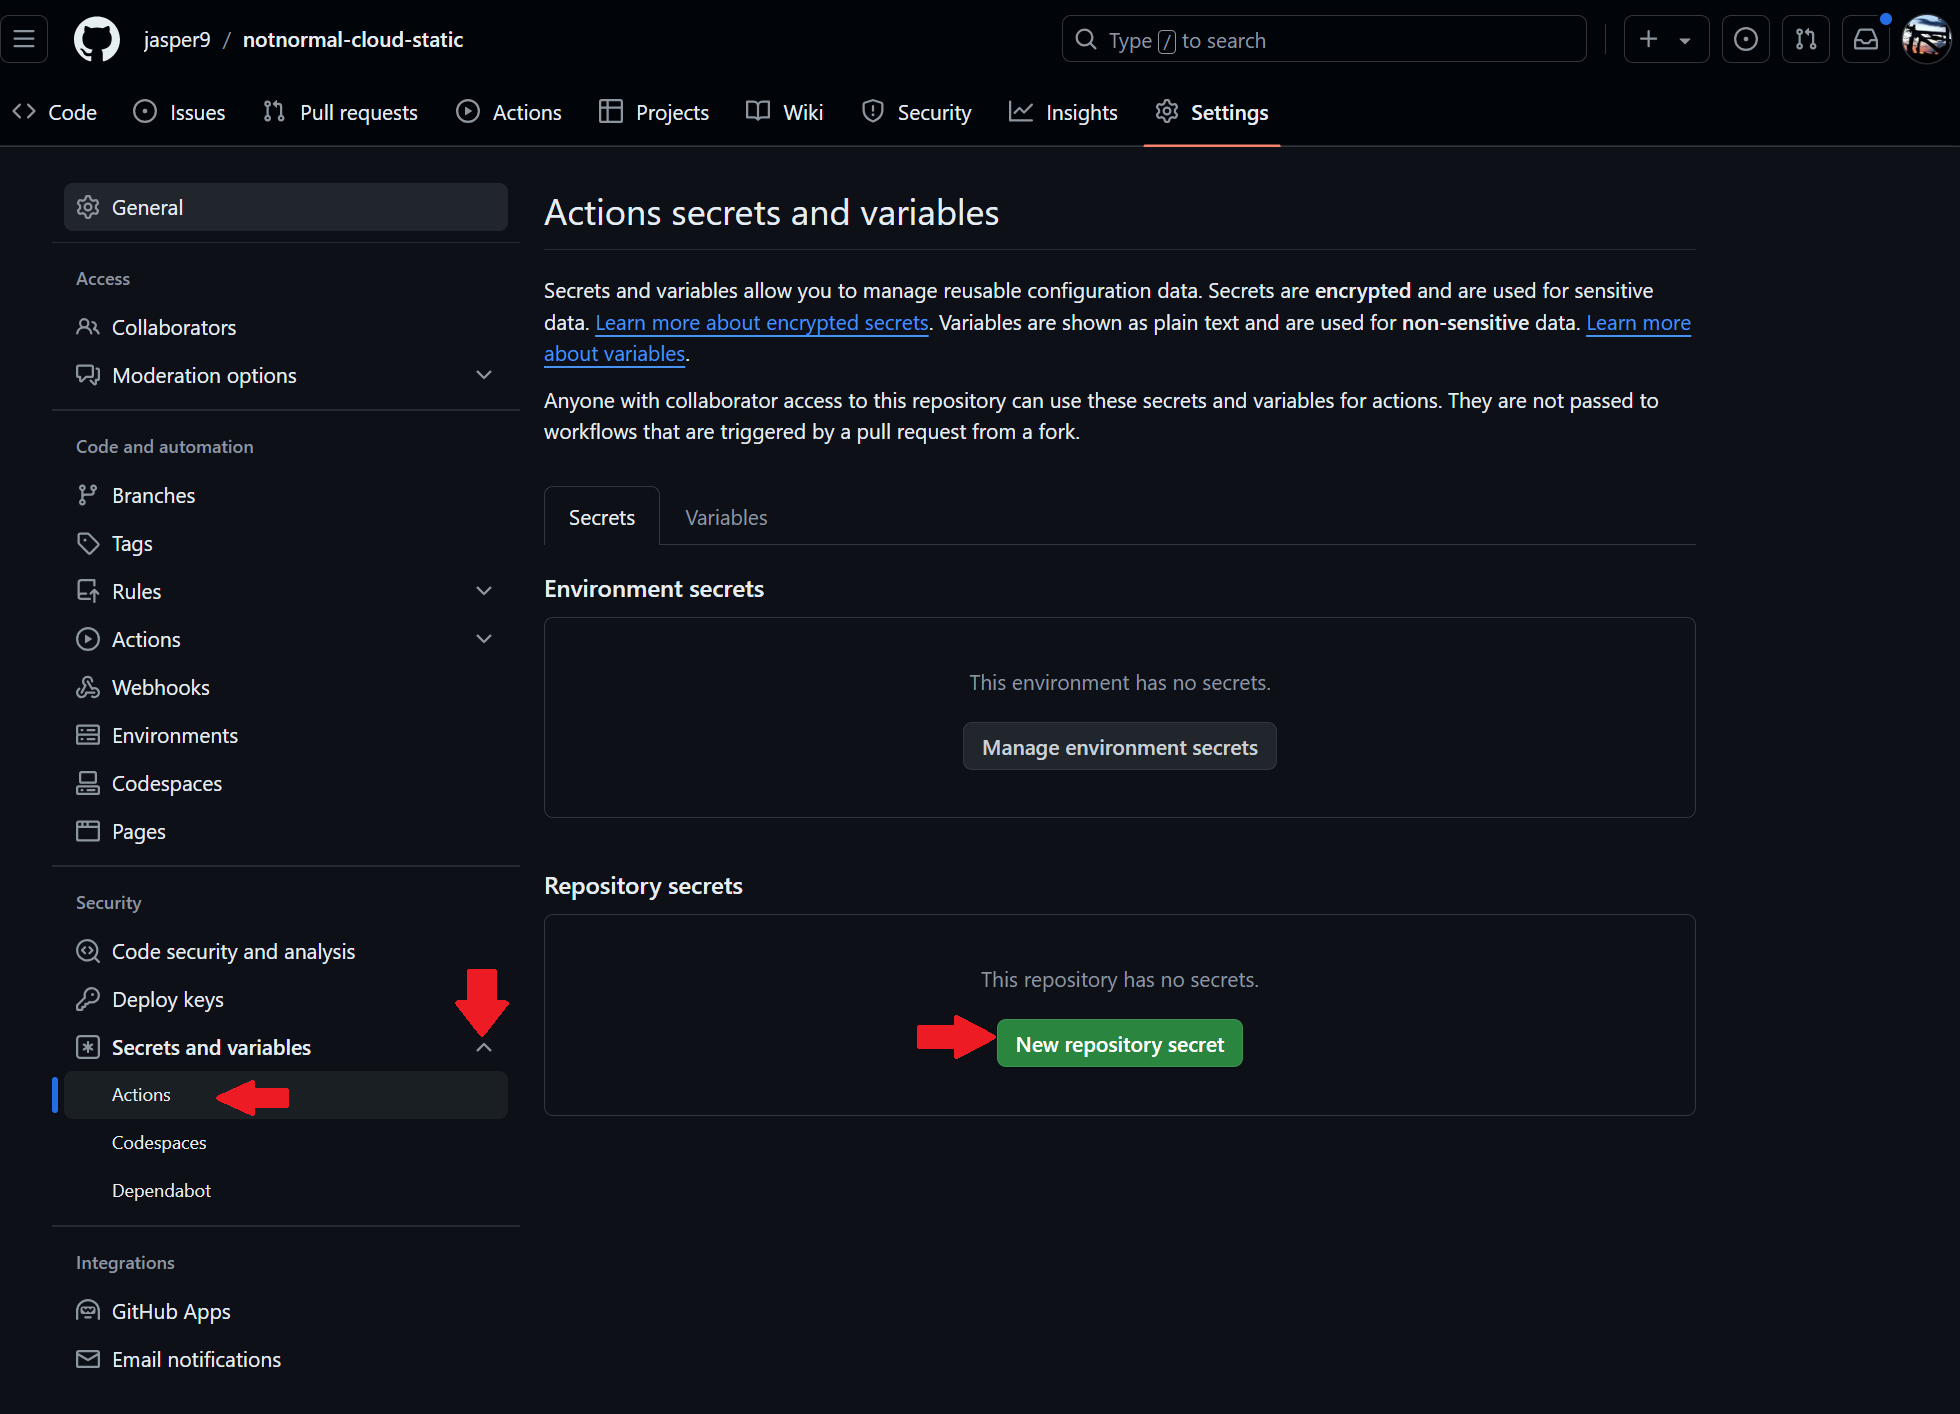
Task: Click the Security shield icon
Action: [x=874, y=112]
